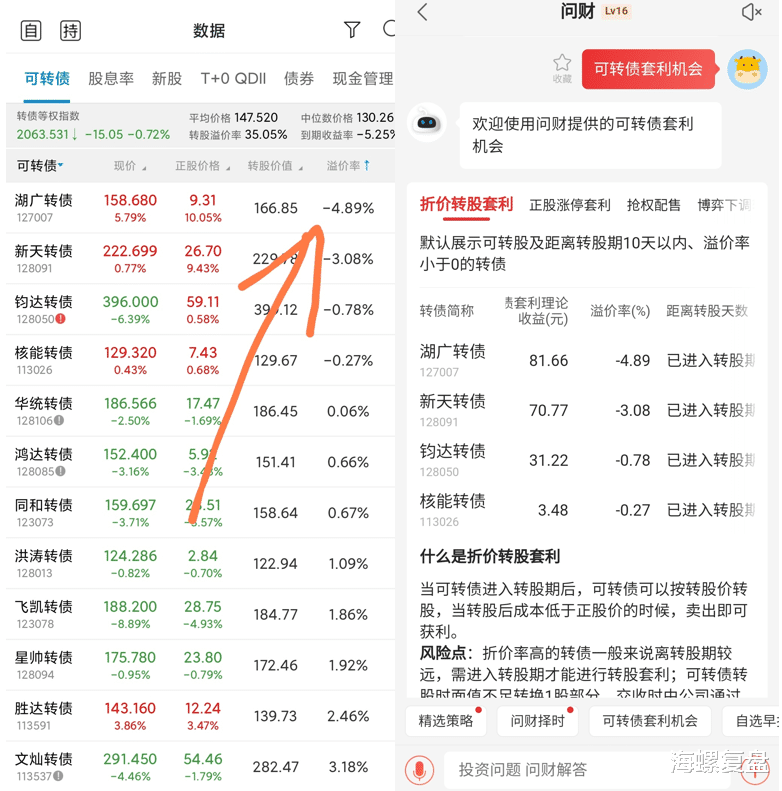Switch to the T+0 QDII tab

coord(233,79)
